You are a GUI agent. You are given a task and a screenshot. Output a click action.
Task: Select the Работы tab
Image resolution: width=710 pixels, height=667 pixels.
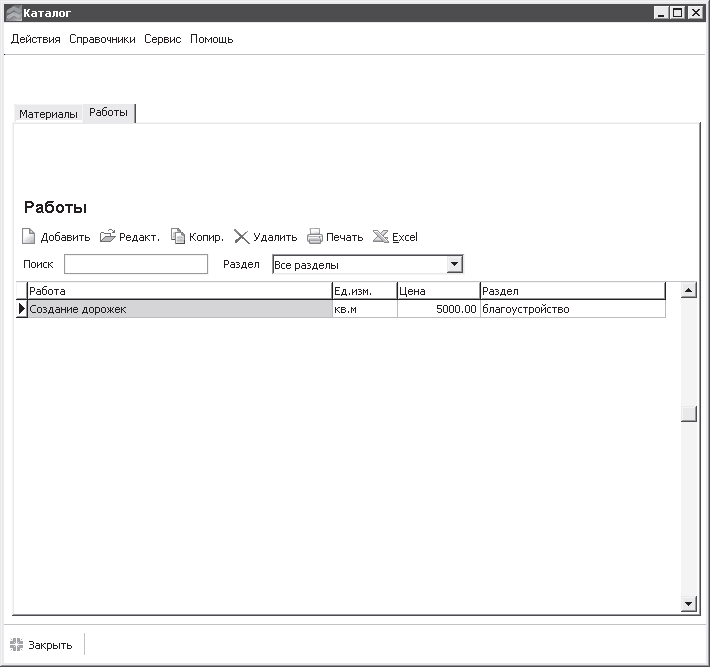coord(109,112)
